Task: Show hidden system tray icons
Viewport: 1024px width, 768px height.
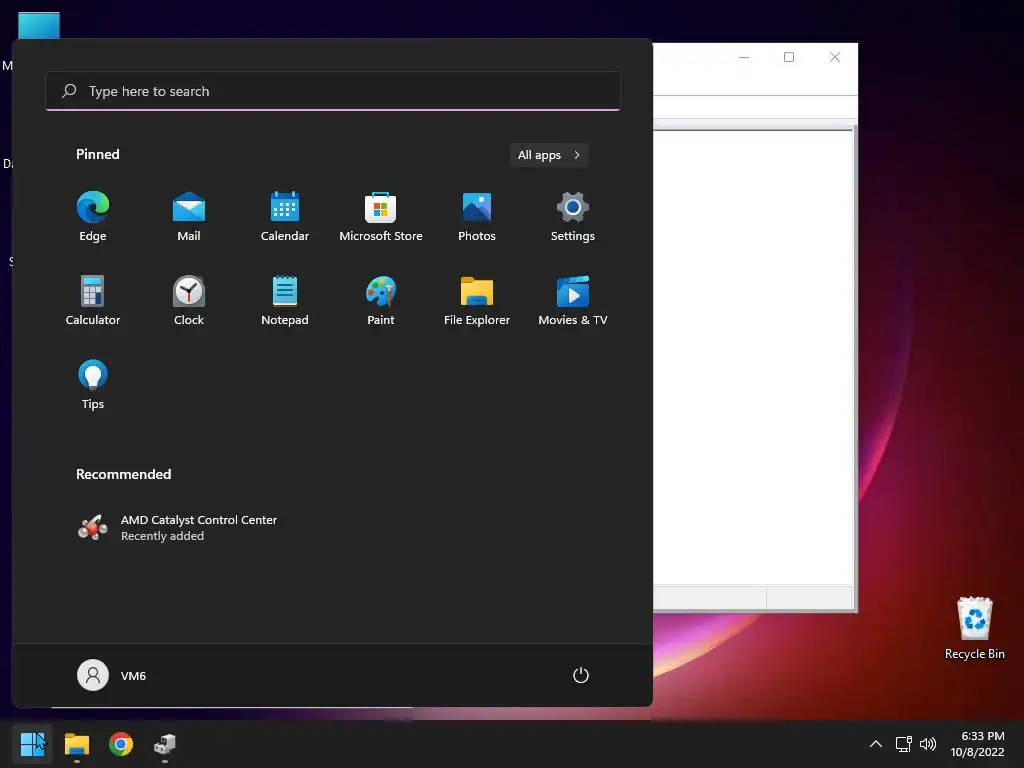Action: click(x=876, y=744)
